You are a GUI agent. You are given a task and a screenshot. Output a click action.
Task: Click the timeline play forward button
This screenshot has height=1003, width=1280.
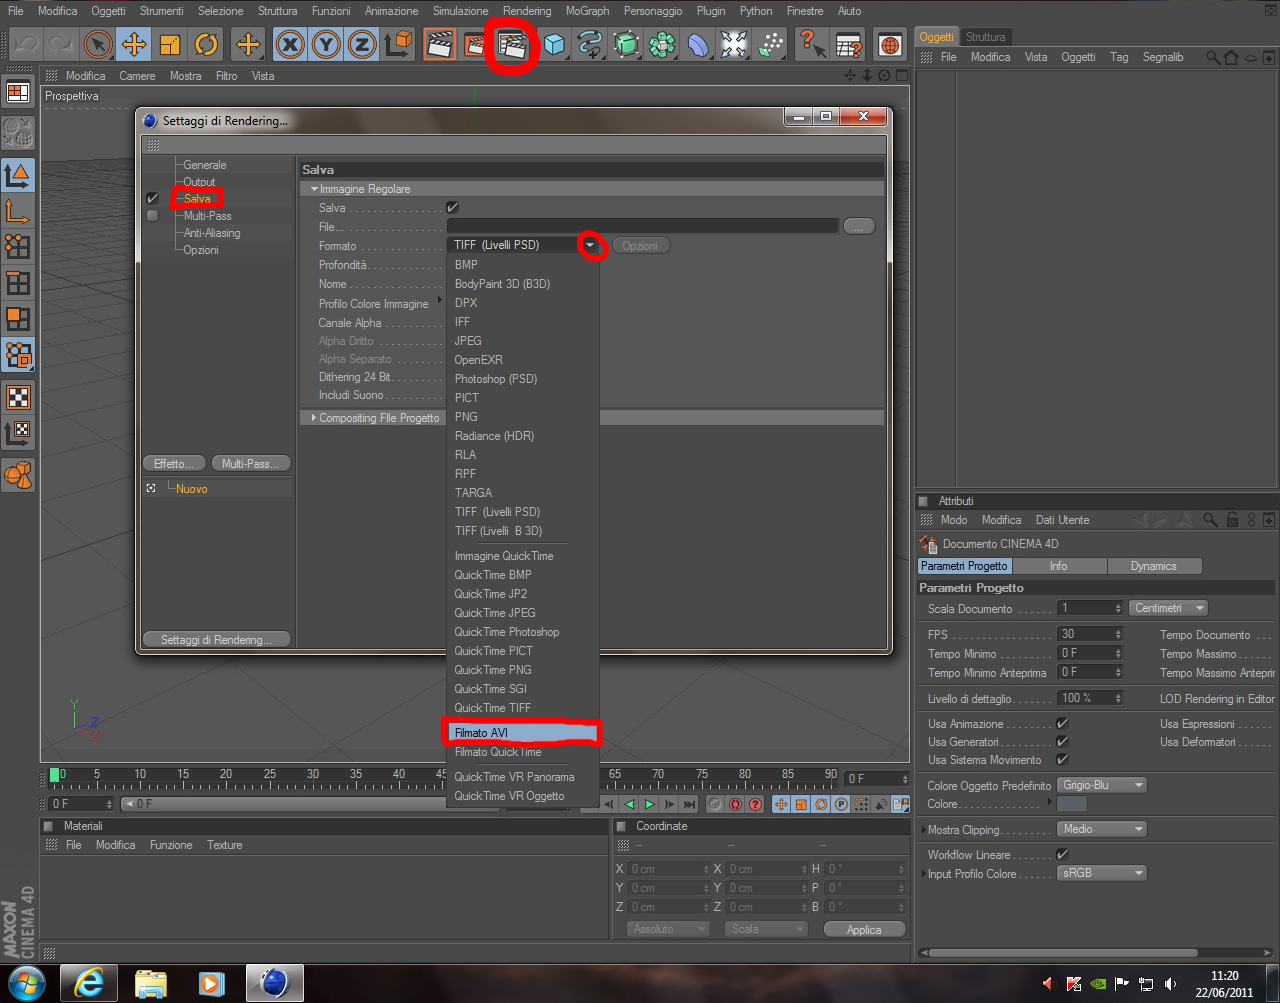click(650, 804)
